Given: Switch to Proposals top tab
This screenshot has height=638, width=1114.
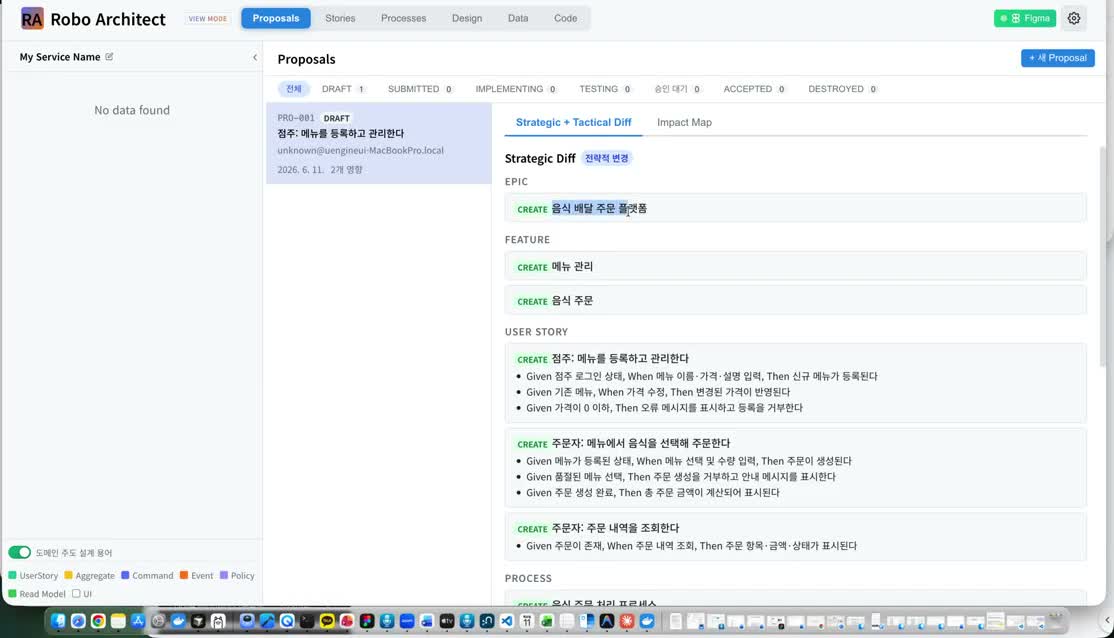Looking at the screenshot, I should point(276,18).
